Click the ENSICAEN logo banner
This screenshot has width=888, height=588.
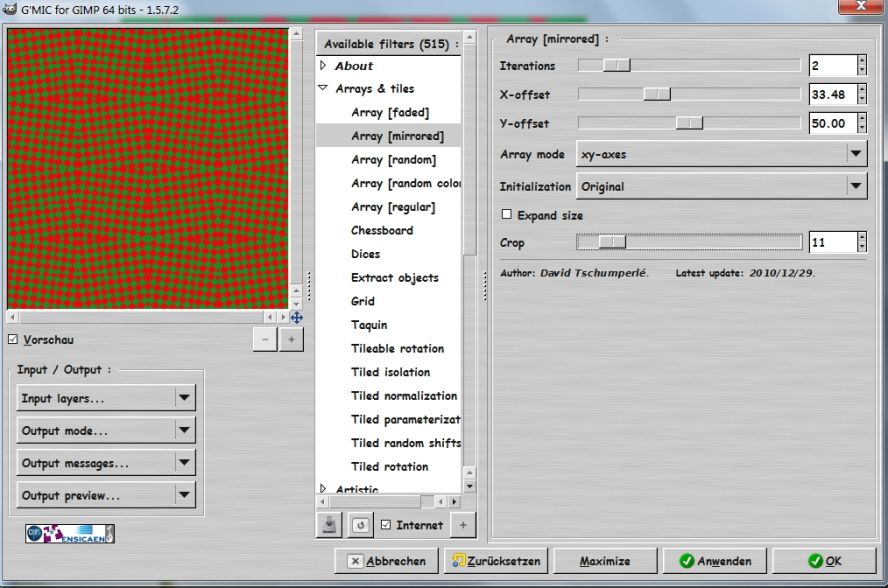pos(70,533)
